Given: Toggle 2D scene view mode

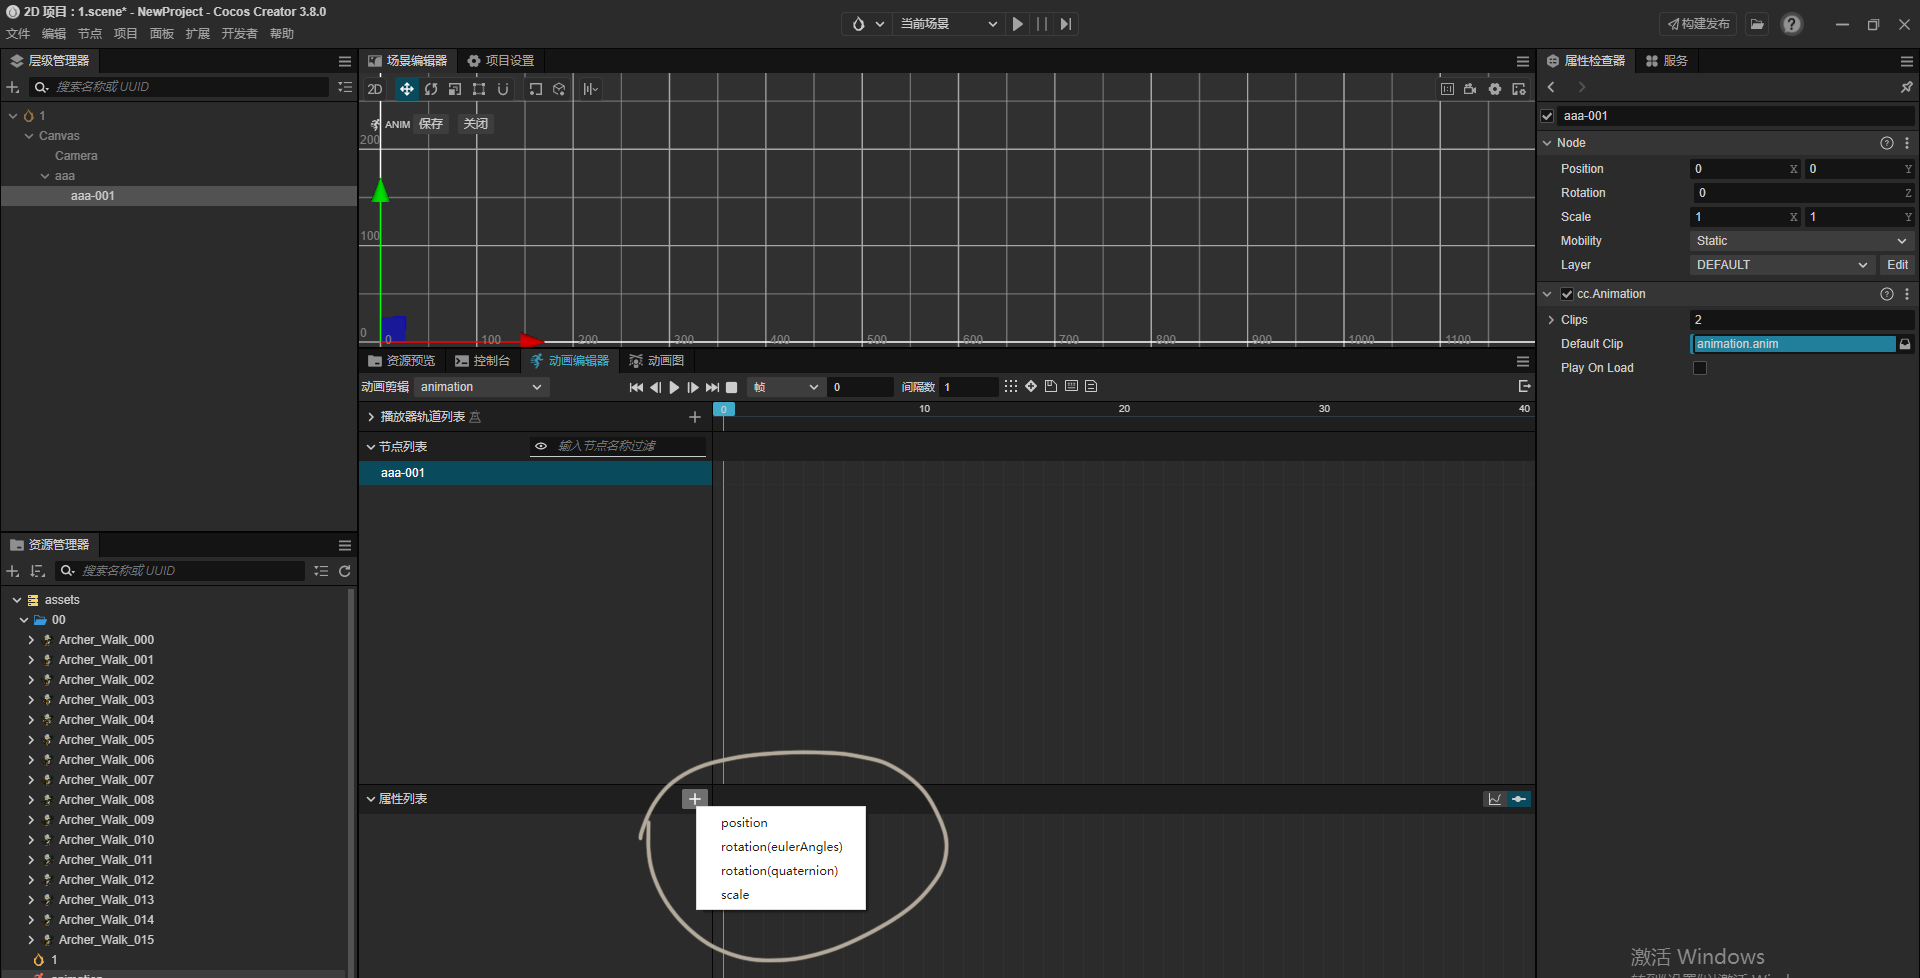Looking at the screenshot, I should point(375,89).
